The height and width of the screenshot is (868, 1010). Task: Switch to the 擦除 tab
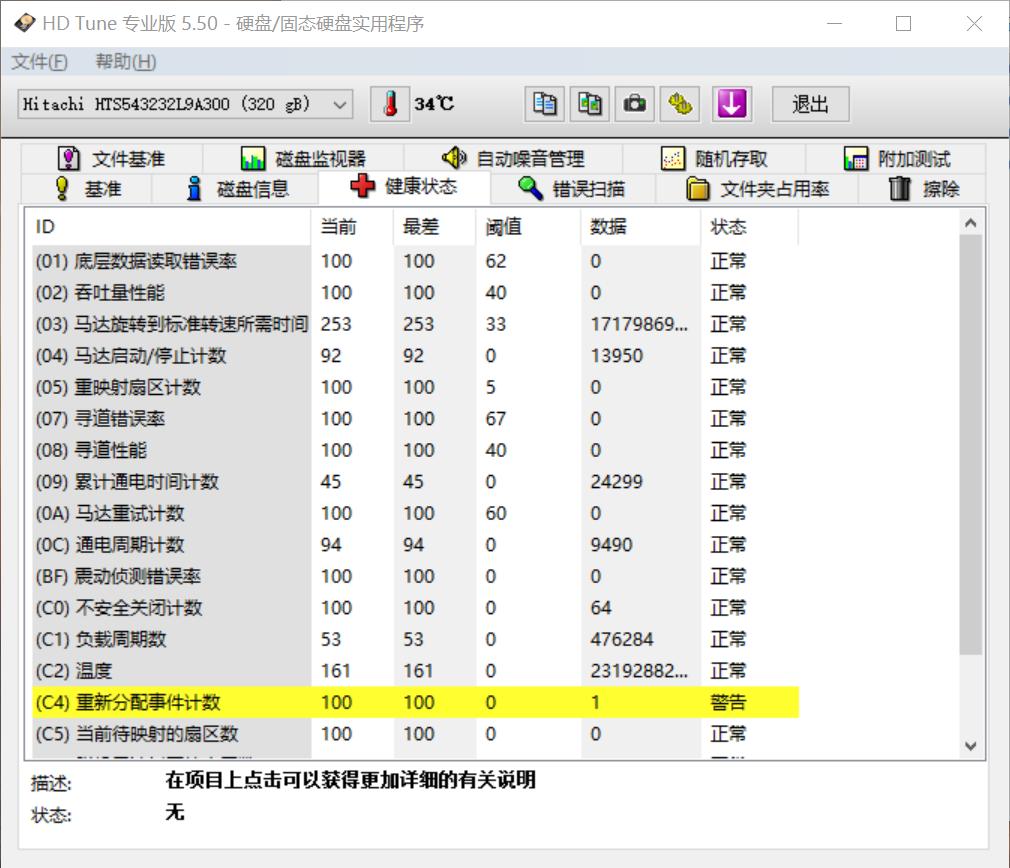923,189
